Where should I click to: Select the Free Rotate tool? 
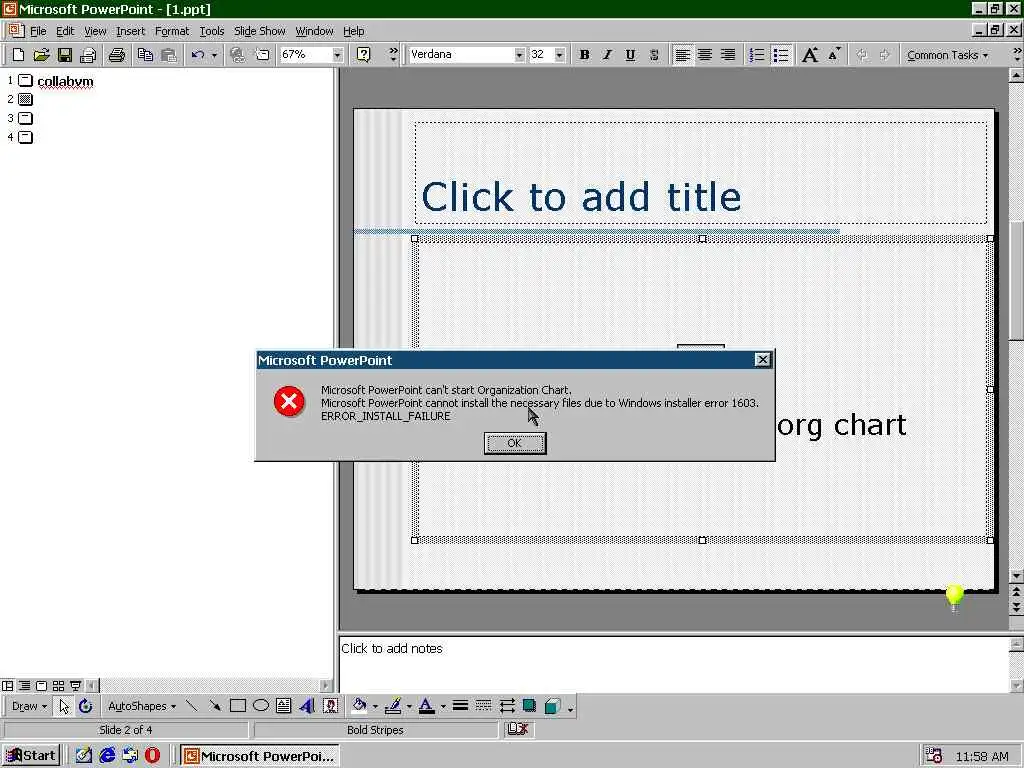(x=86, y=706)
